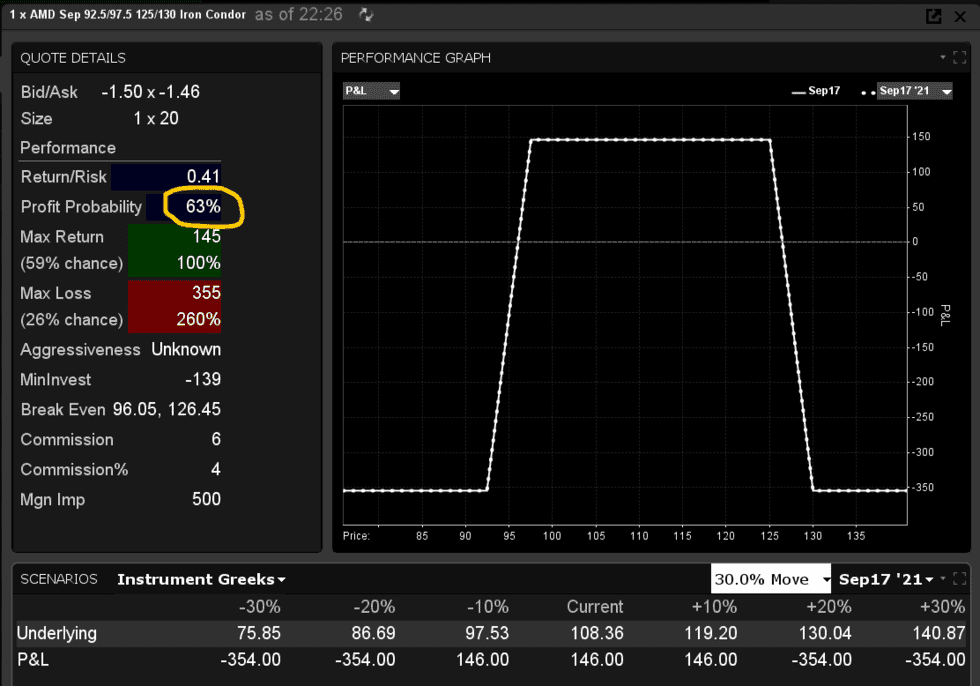The height and width of the screenshot is (686, 980).
Task: Open the Sep17 '21 graph date dropdown
Action: [914, 91]
